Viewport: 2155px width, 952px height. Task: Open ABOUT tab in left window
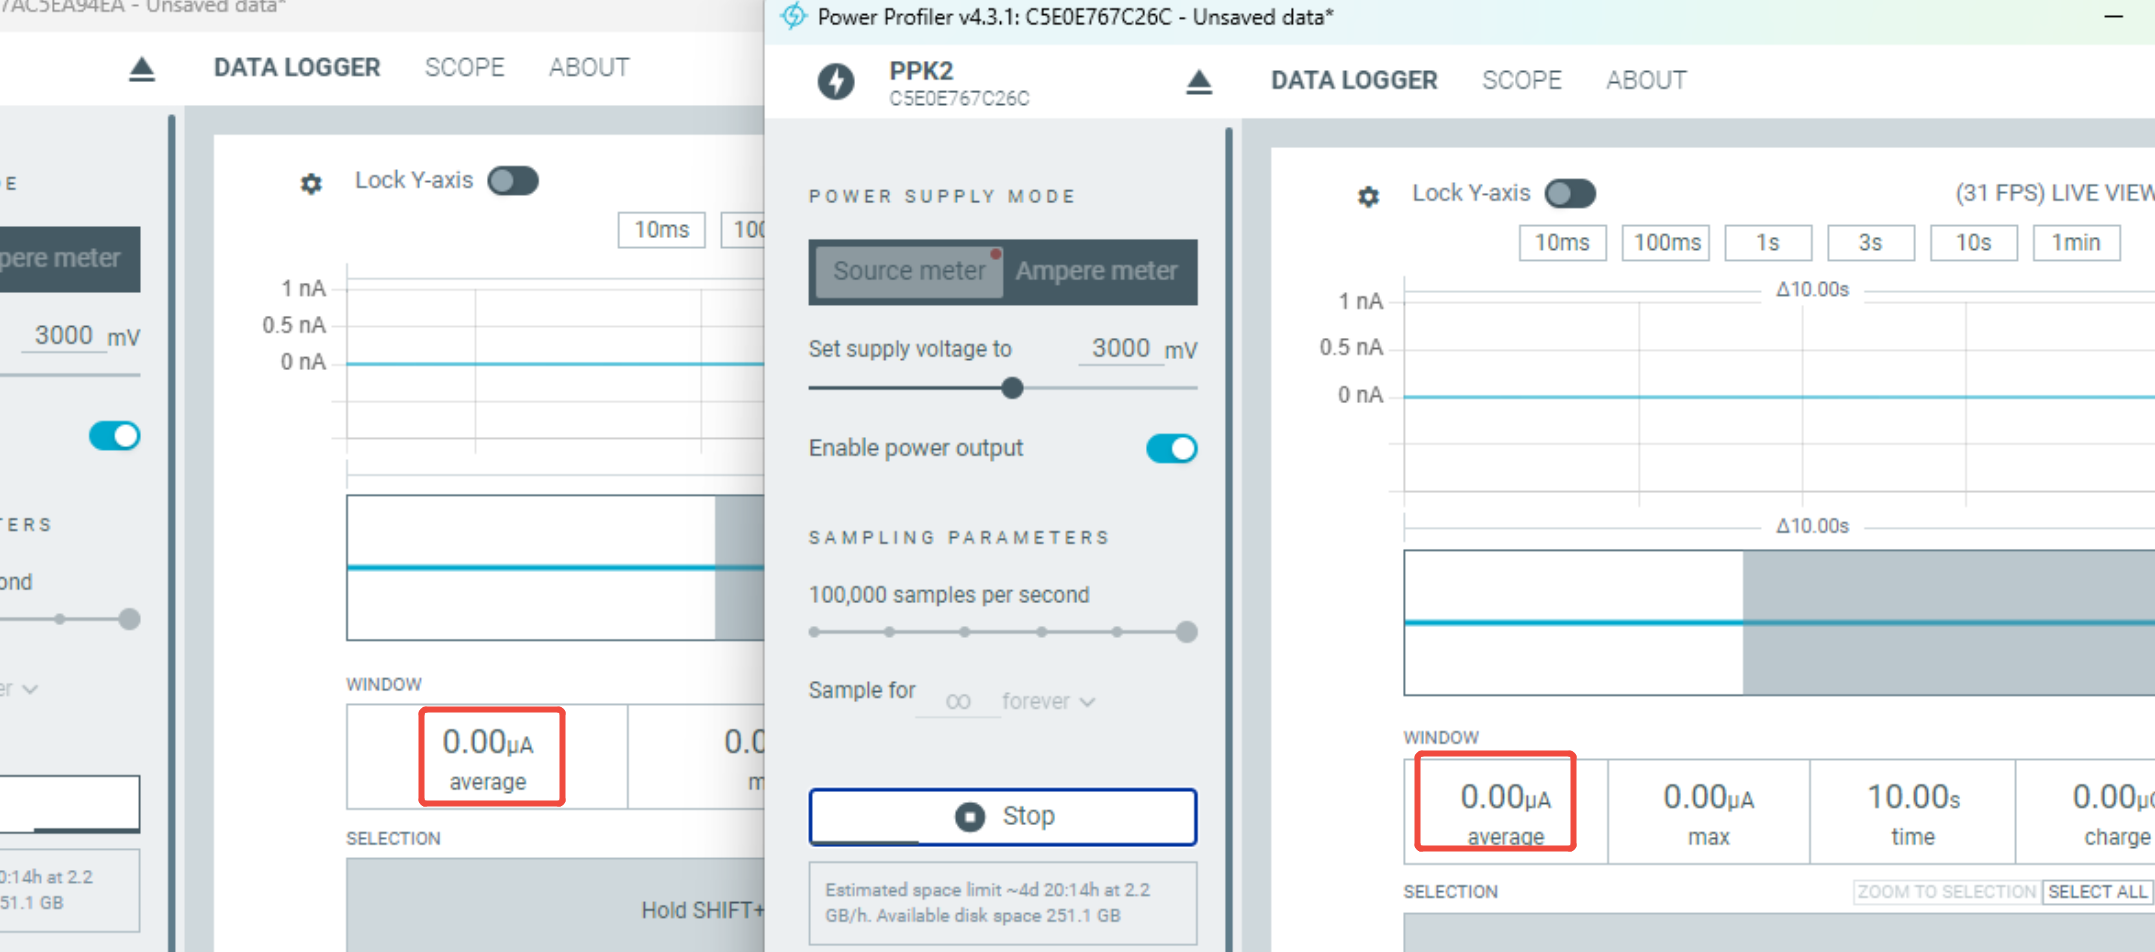pos(589,67)
